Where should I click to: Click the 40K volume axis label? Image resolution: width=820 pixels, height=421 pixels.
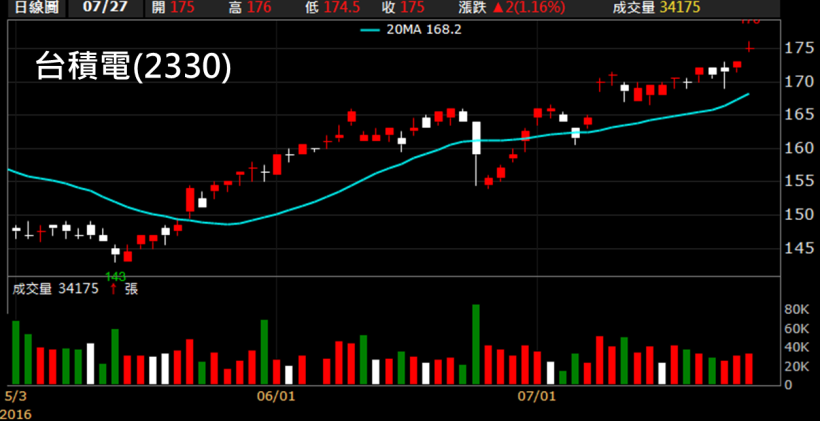coord(796,348)
